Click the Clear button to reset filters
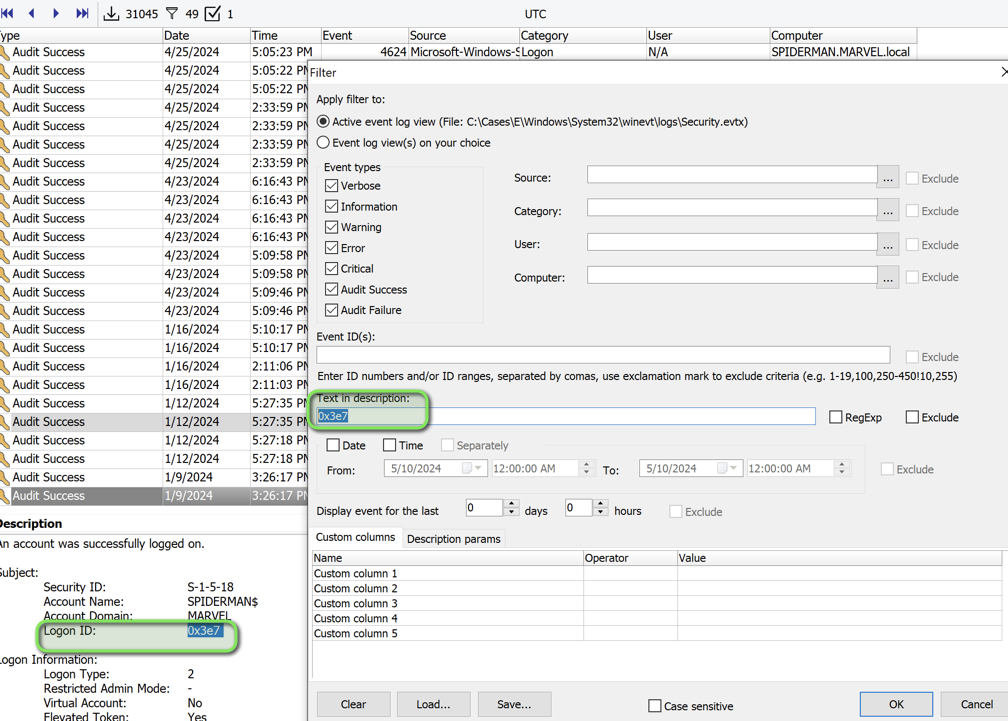Viewport: 1008px width, 721px height. (x=353, y=704)
